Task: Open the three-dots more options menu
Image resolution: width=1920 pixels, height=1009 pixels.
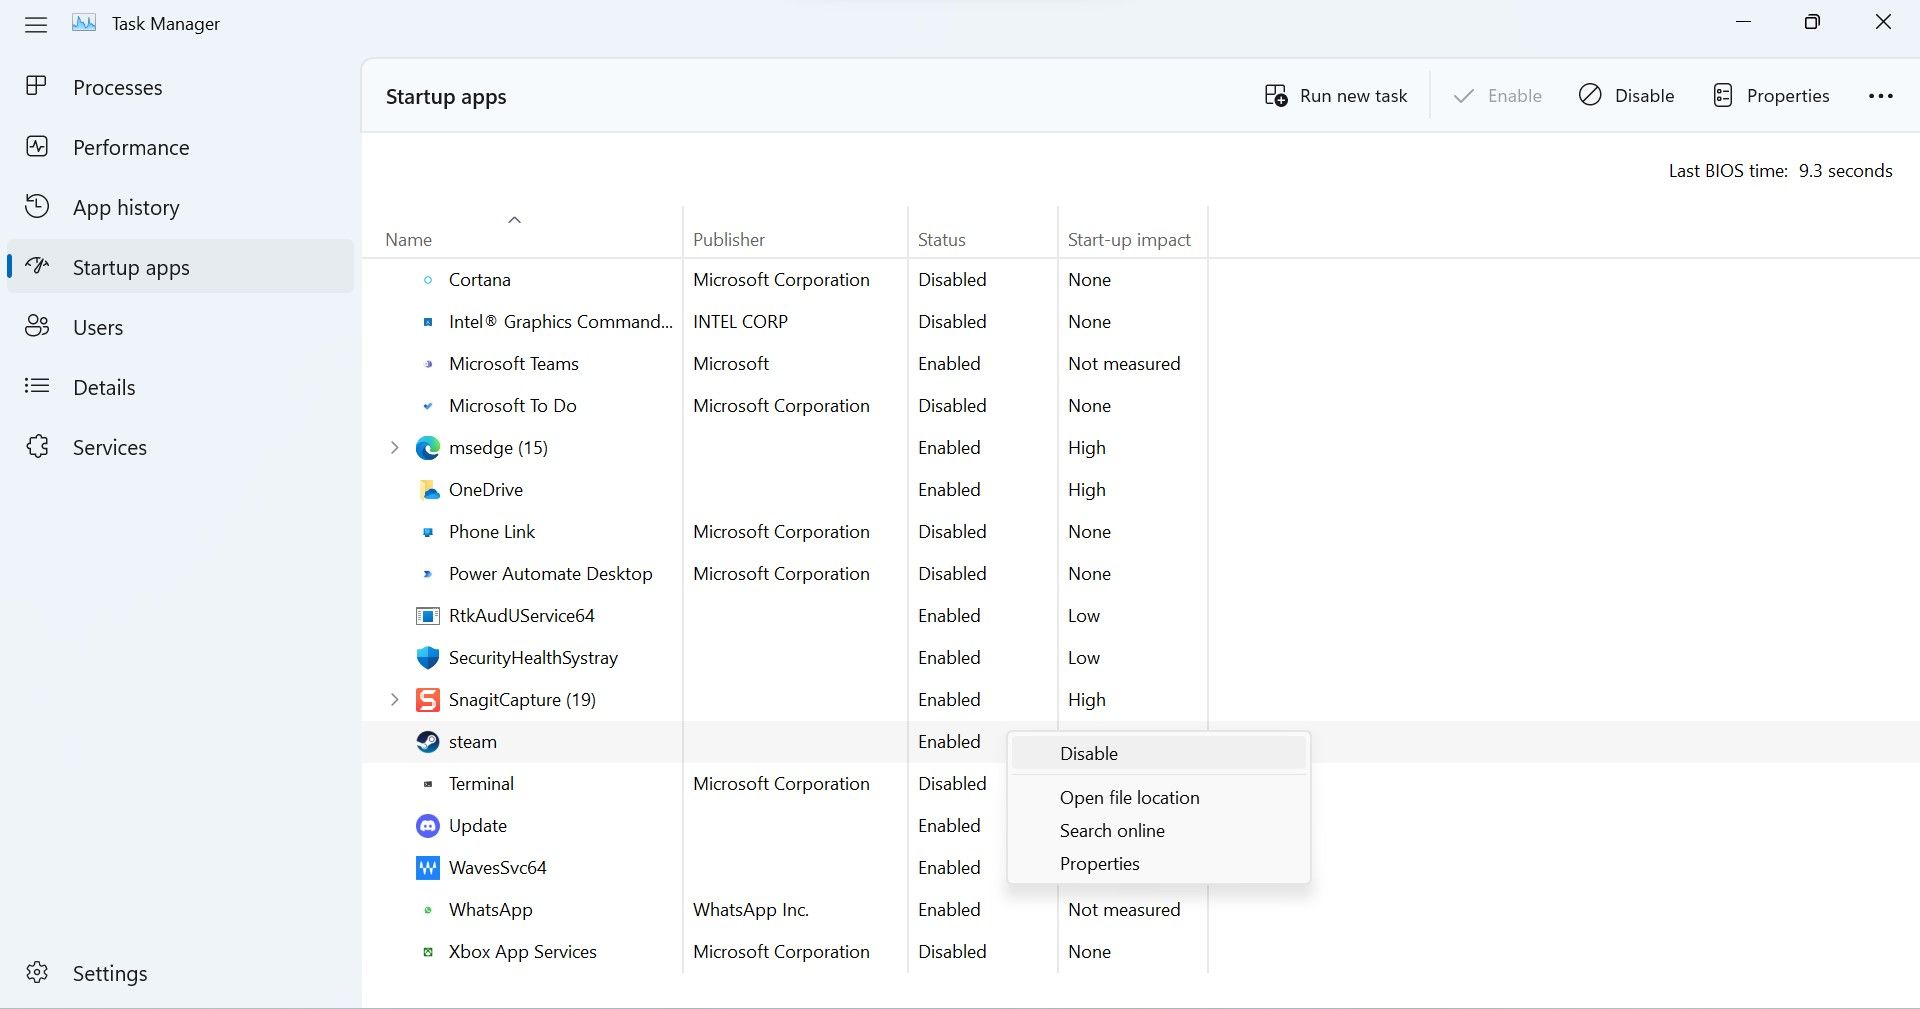Action: tap(1880, 96)
